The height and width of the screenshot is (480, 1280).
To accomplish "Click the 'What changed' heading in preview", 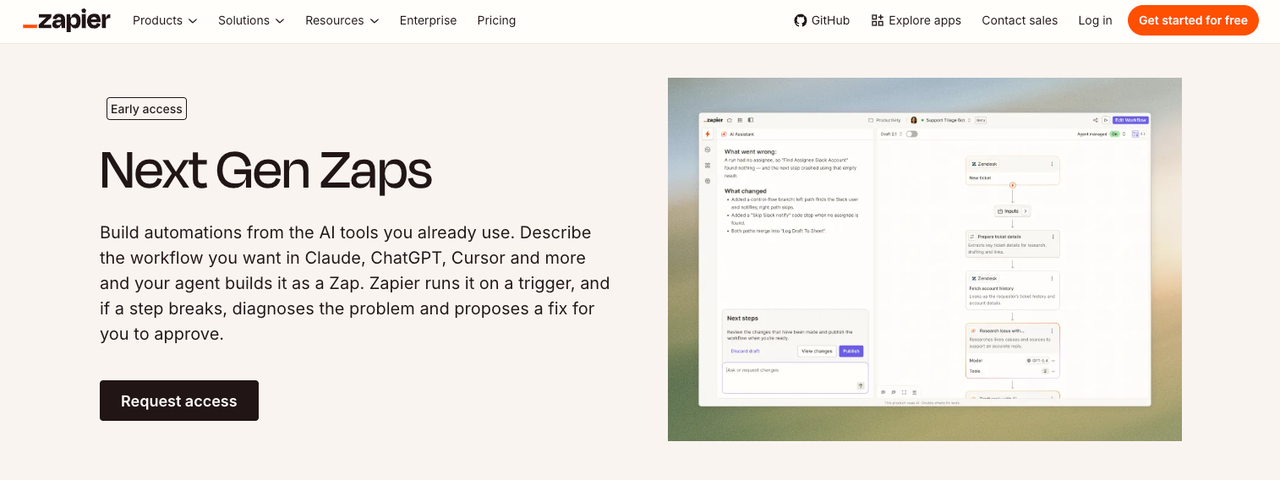I will [745, 191].
